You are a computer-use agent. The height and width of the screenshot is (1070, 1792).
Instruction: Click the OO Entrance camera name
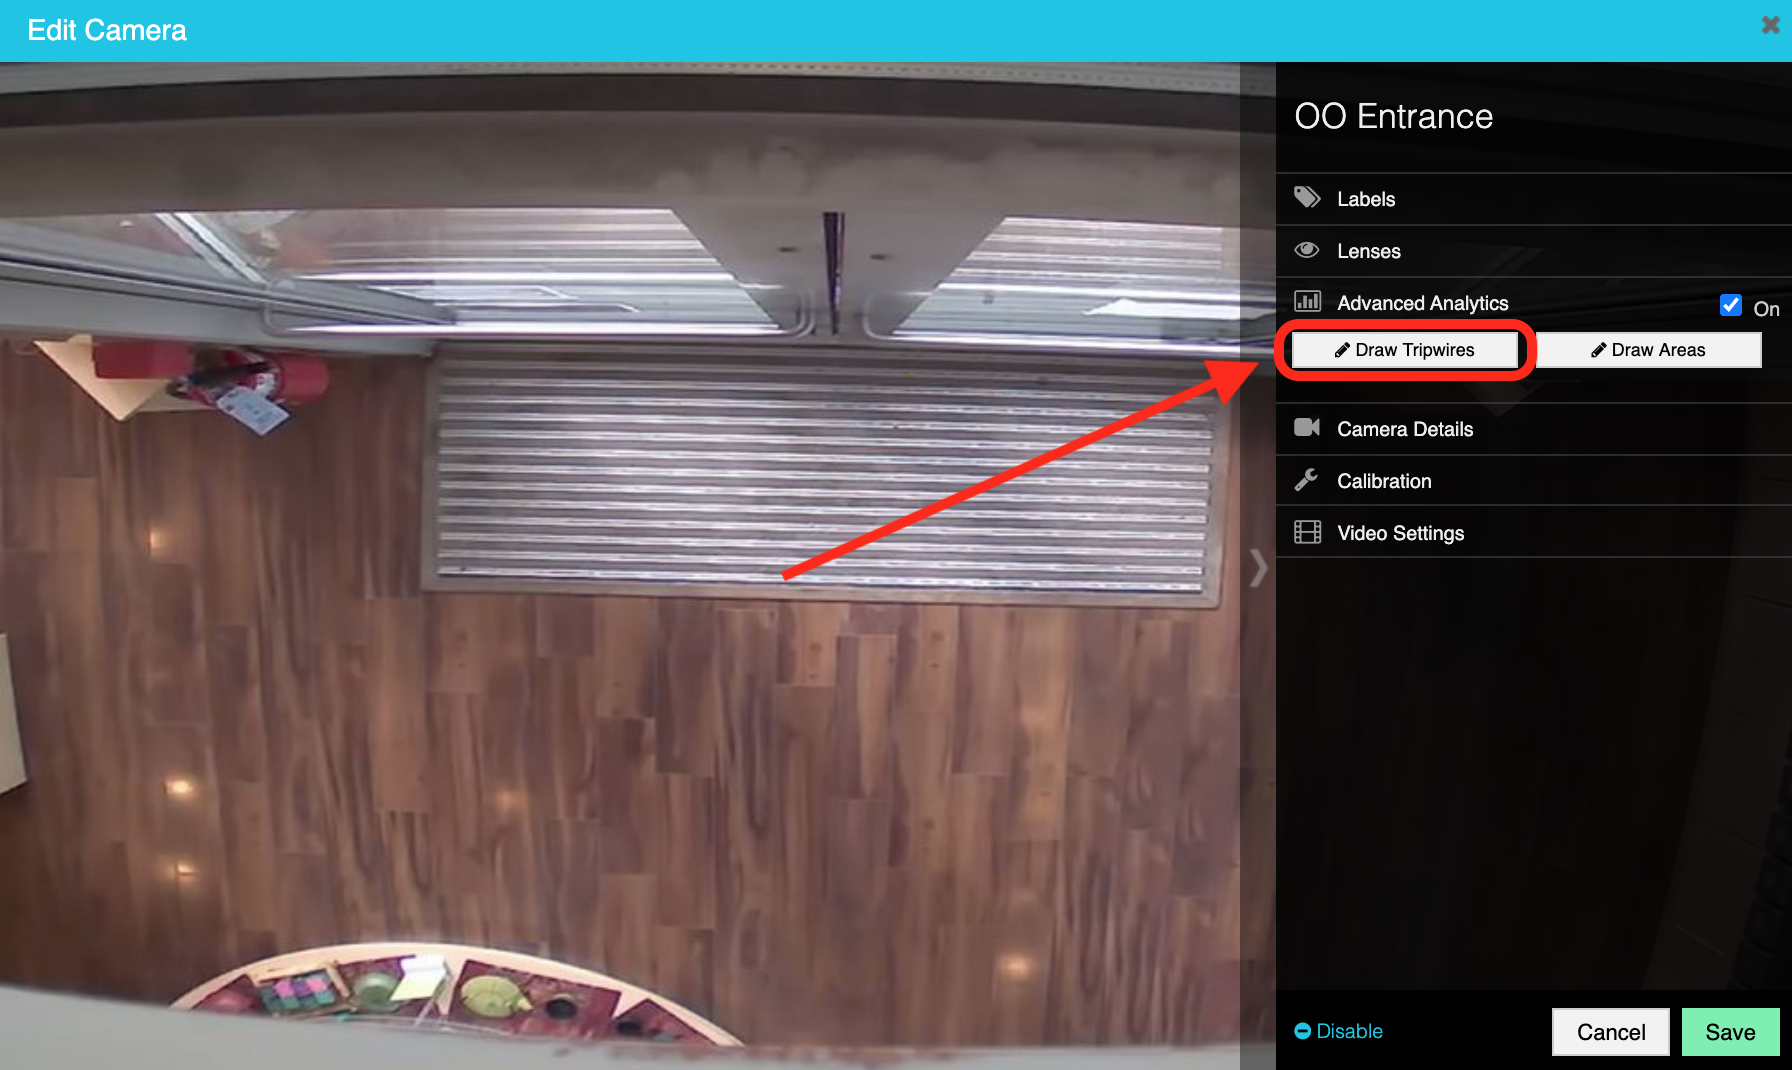coord(1393,116)
